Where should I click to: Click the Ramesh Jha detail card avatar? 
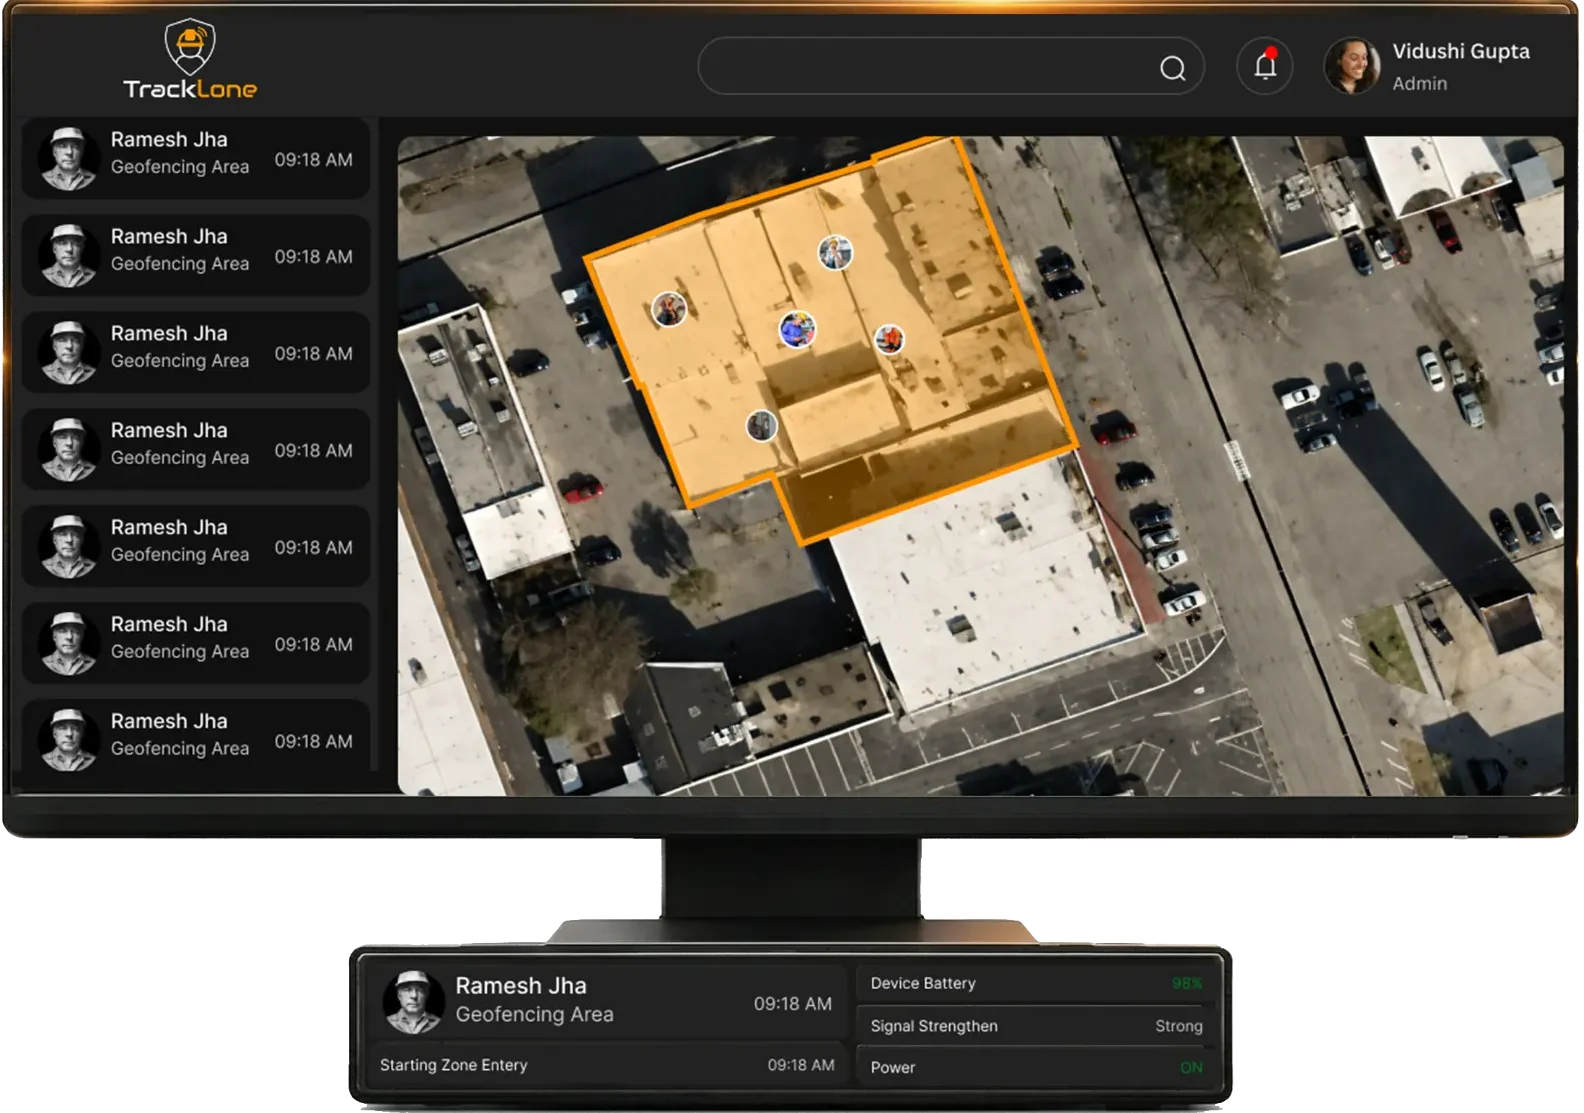tap(413, 1001)
